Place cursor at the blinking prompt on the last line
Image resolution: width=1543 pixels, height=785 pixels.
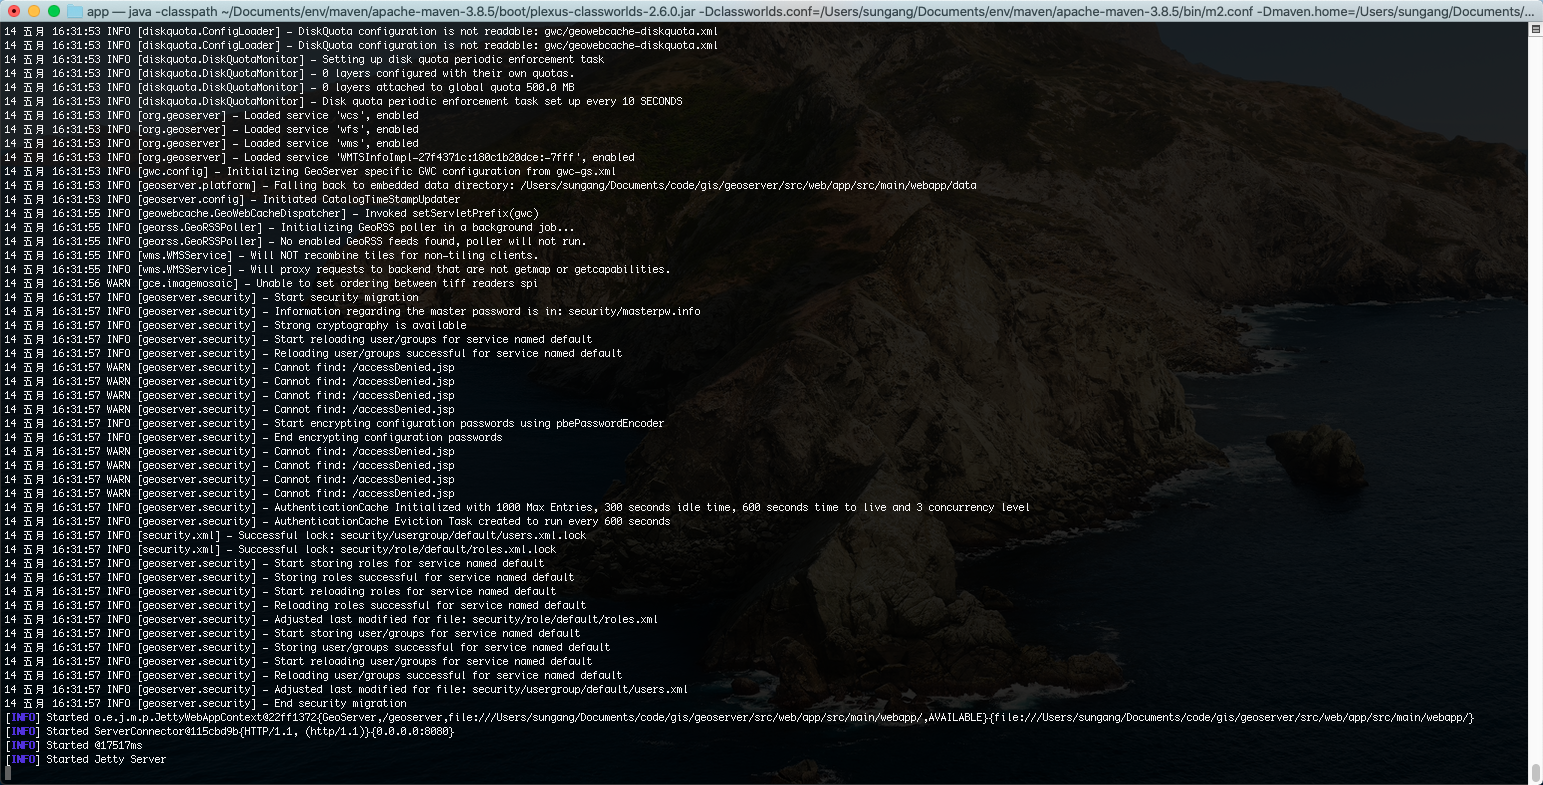coord(8,773)
